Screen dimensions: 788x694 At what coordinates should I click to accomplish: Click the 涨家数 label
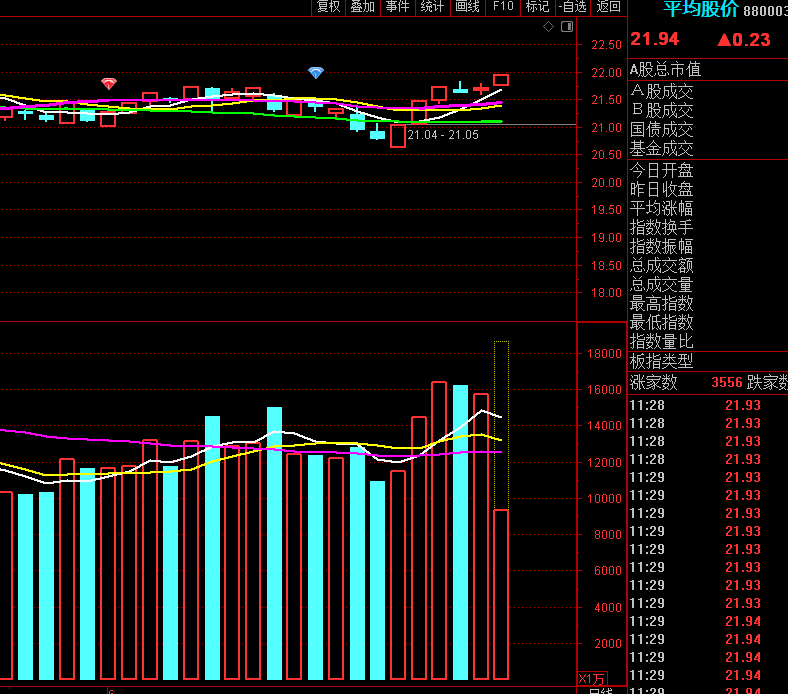tap(653, 382)
